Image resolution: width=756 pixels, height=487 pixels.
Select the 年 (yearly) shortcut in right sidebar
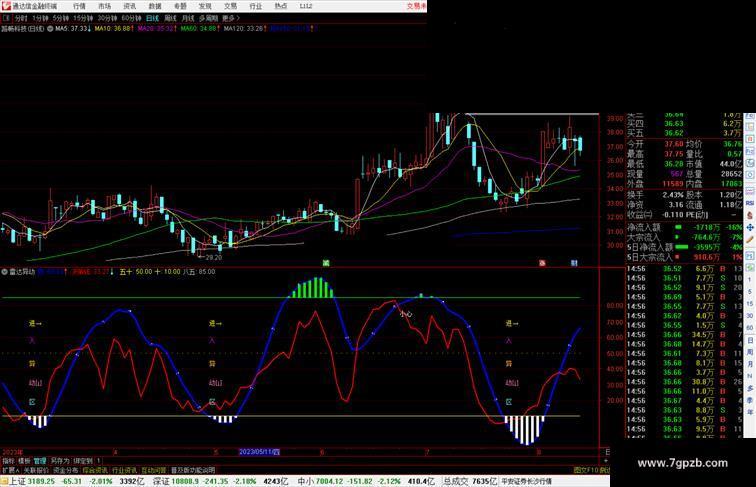tap(750, 412)
